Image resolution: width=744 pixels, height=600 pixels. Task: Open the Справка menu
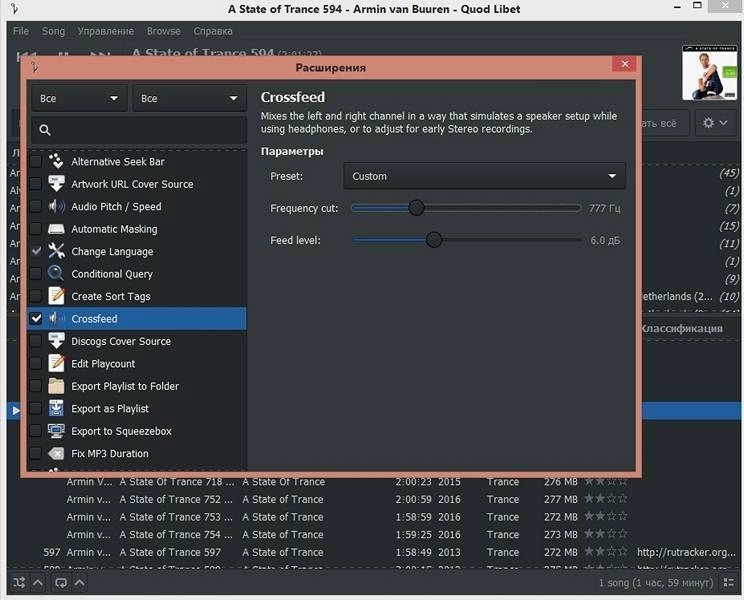click(213, 31)
